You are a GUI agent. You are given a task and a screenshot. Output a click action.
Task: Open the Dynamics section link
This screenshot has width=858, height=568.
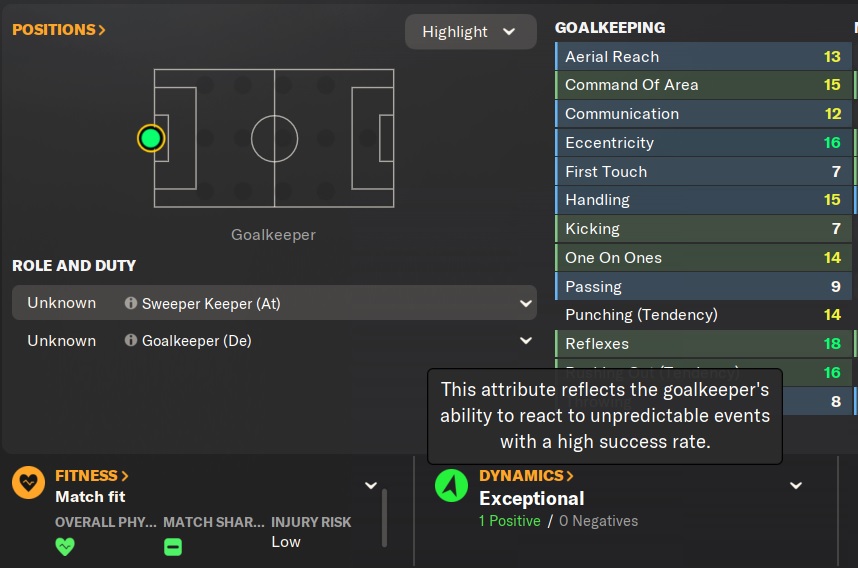click(x=526, y=476)
